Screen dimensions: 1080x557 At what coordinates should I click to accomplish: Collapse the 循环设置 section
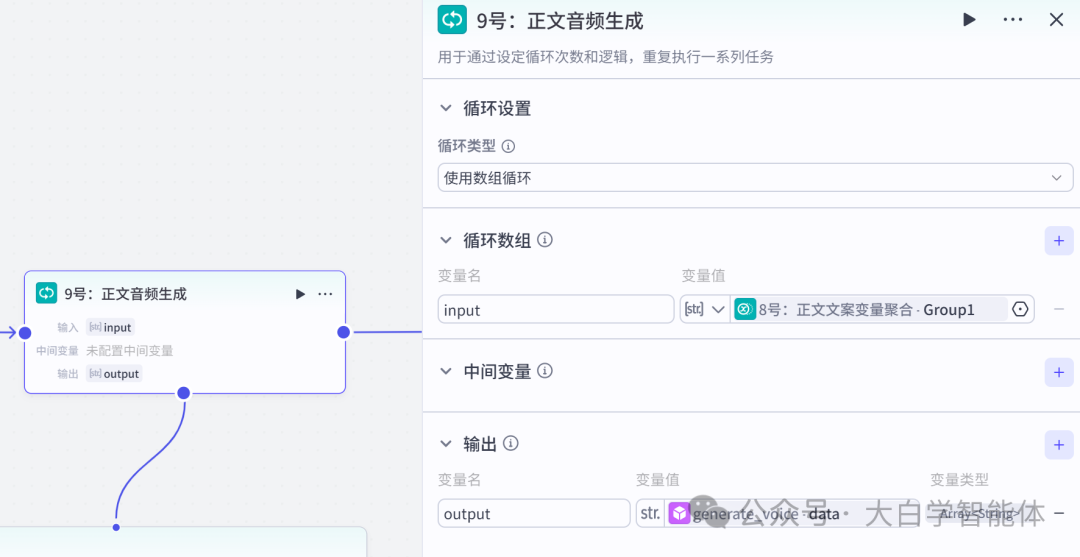point(446,108)
